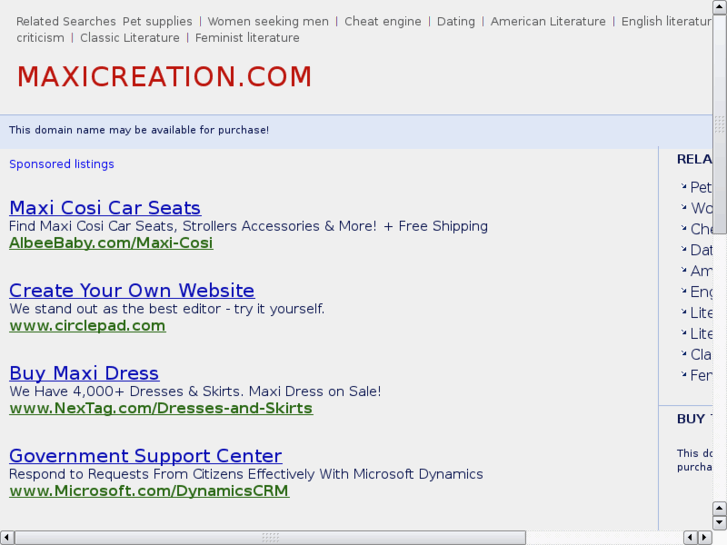The image size is (727, 545).
Task: Visit AlbeeBaby.com/Maxi-Cosi URL link
Action: click(x=111, y=243)
